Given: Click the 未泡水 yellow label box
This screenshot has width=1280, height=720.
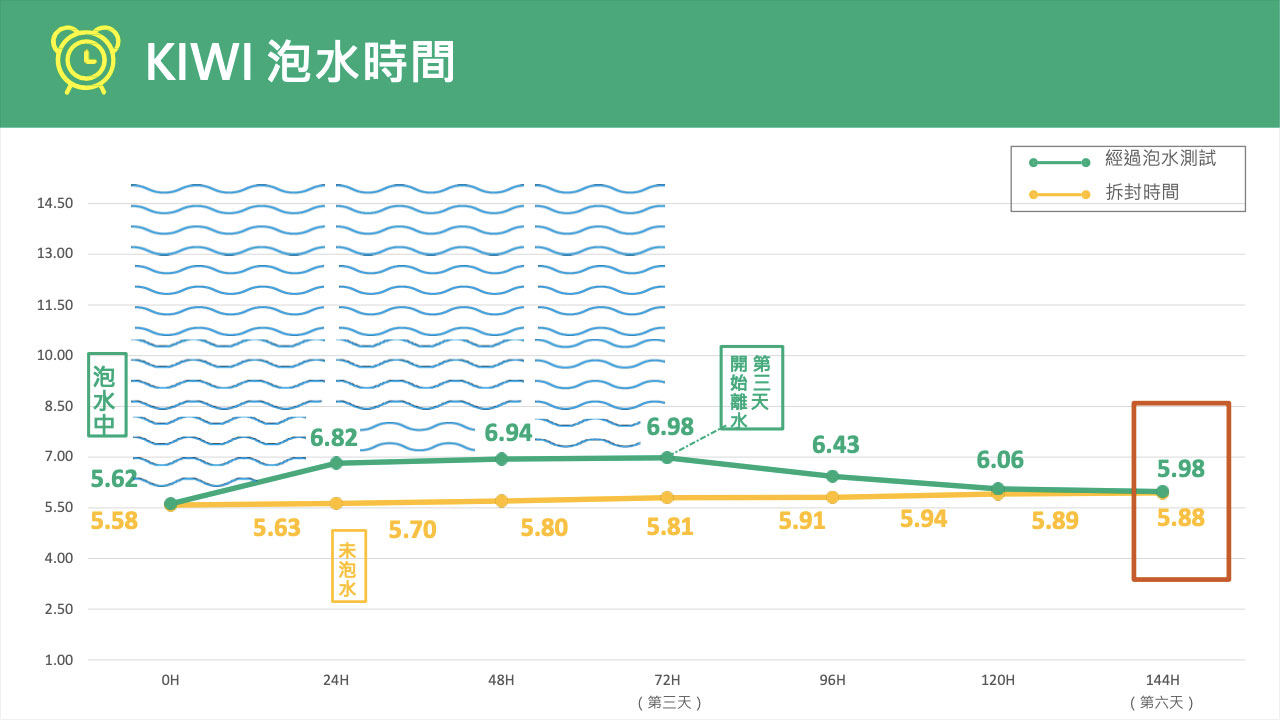Looking at the screenshot, I should tap(348, 566).
